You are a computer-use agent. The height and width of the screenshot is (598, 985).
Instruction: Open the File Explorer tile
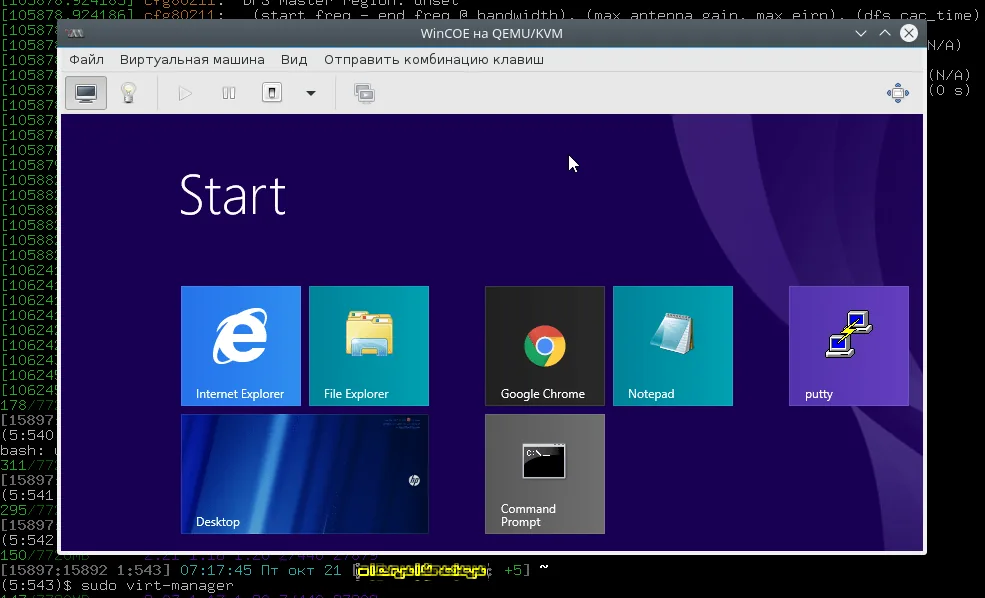click(x=368, y=345)
